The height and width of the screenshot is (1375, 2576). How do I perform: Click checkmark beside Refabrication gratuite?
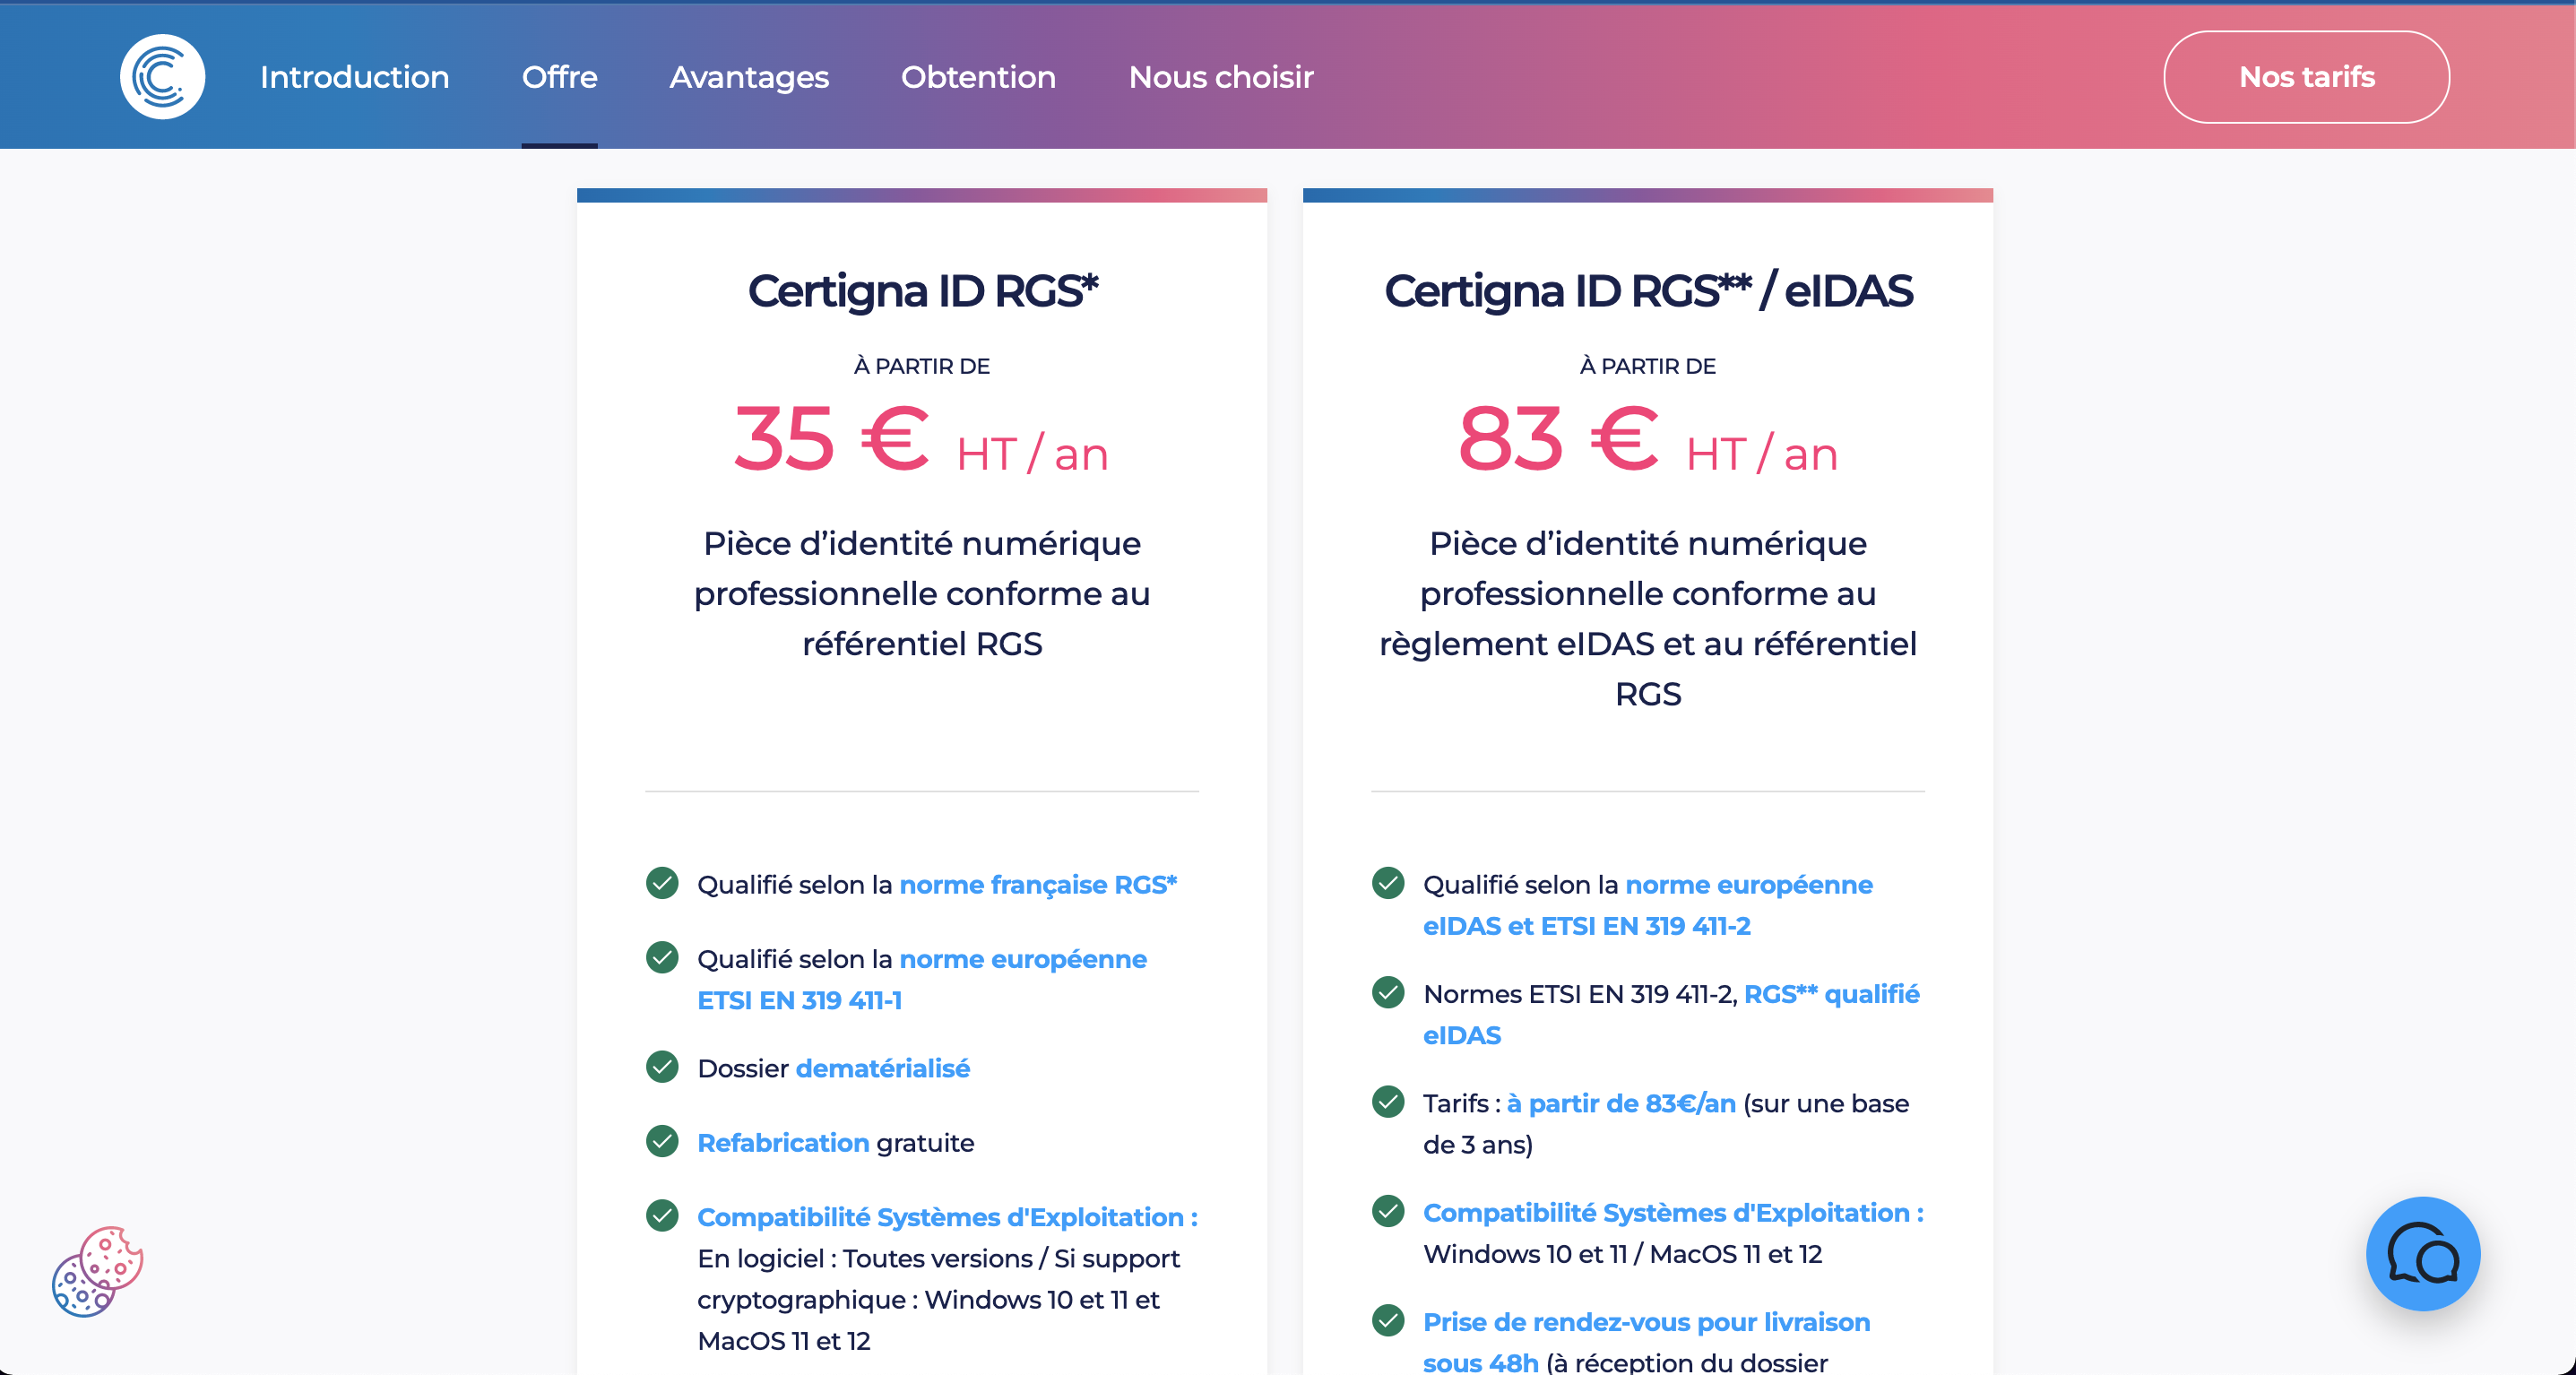[662, 1141]
